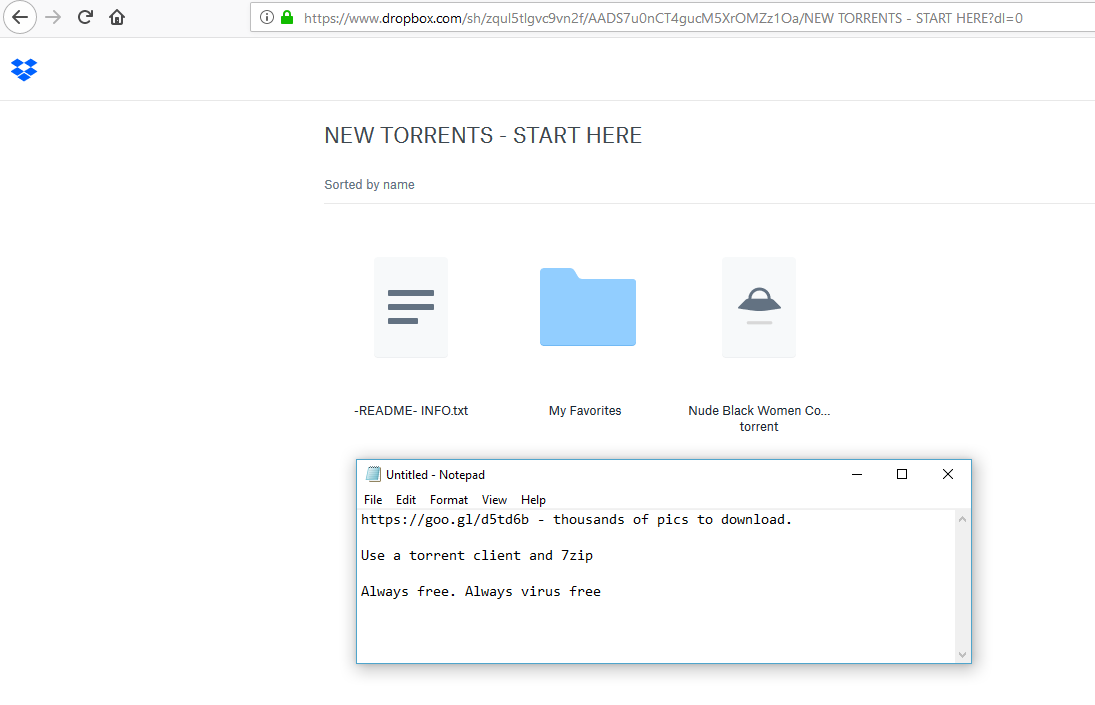Image resolution: width=1095 pixels, height=705 pixels.
Task: Open the Notepad Edit menu
Action: 406,500
